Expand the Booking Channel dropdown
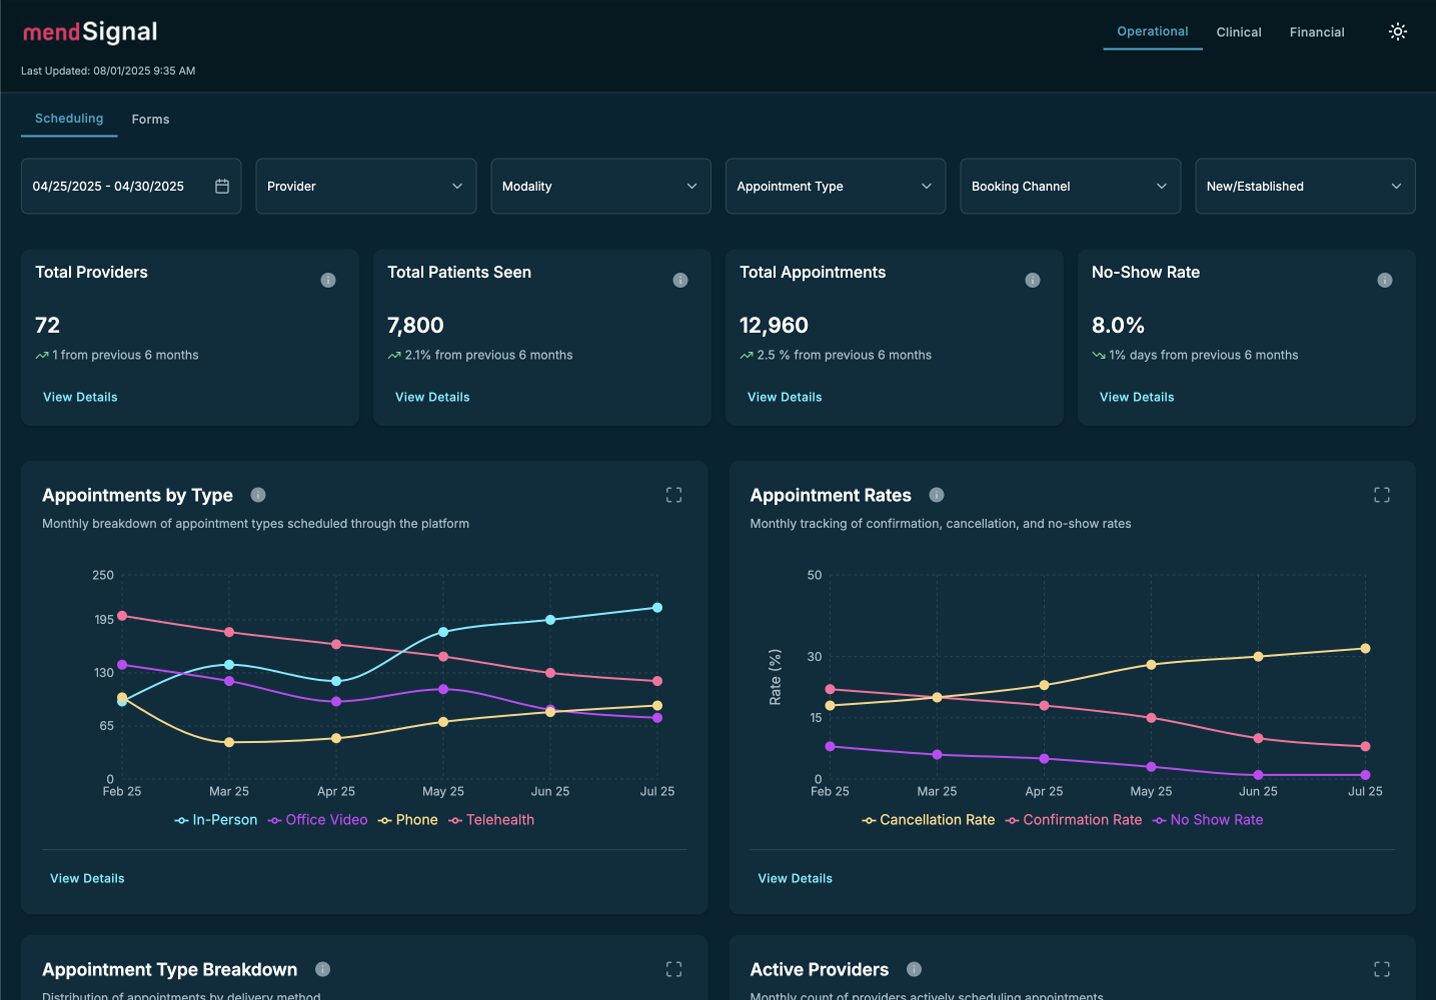 click(1069, 186)
